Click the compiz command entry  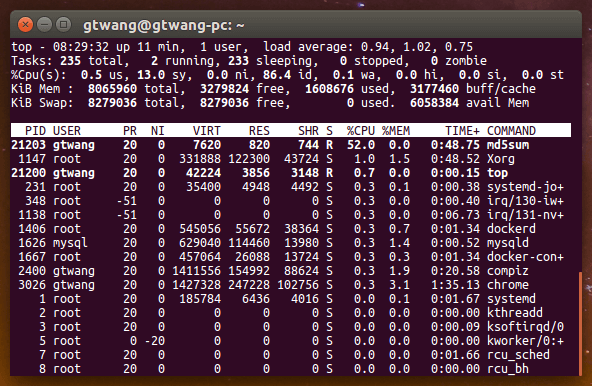(508, 271)
